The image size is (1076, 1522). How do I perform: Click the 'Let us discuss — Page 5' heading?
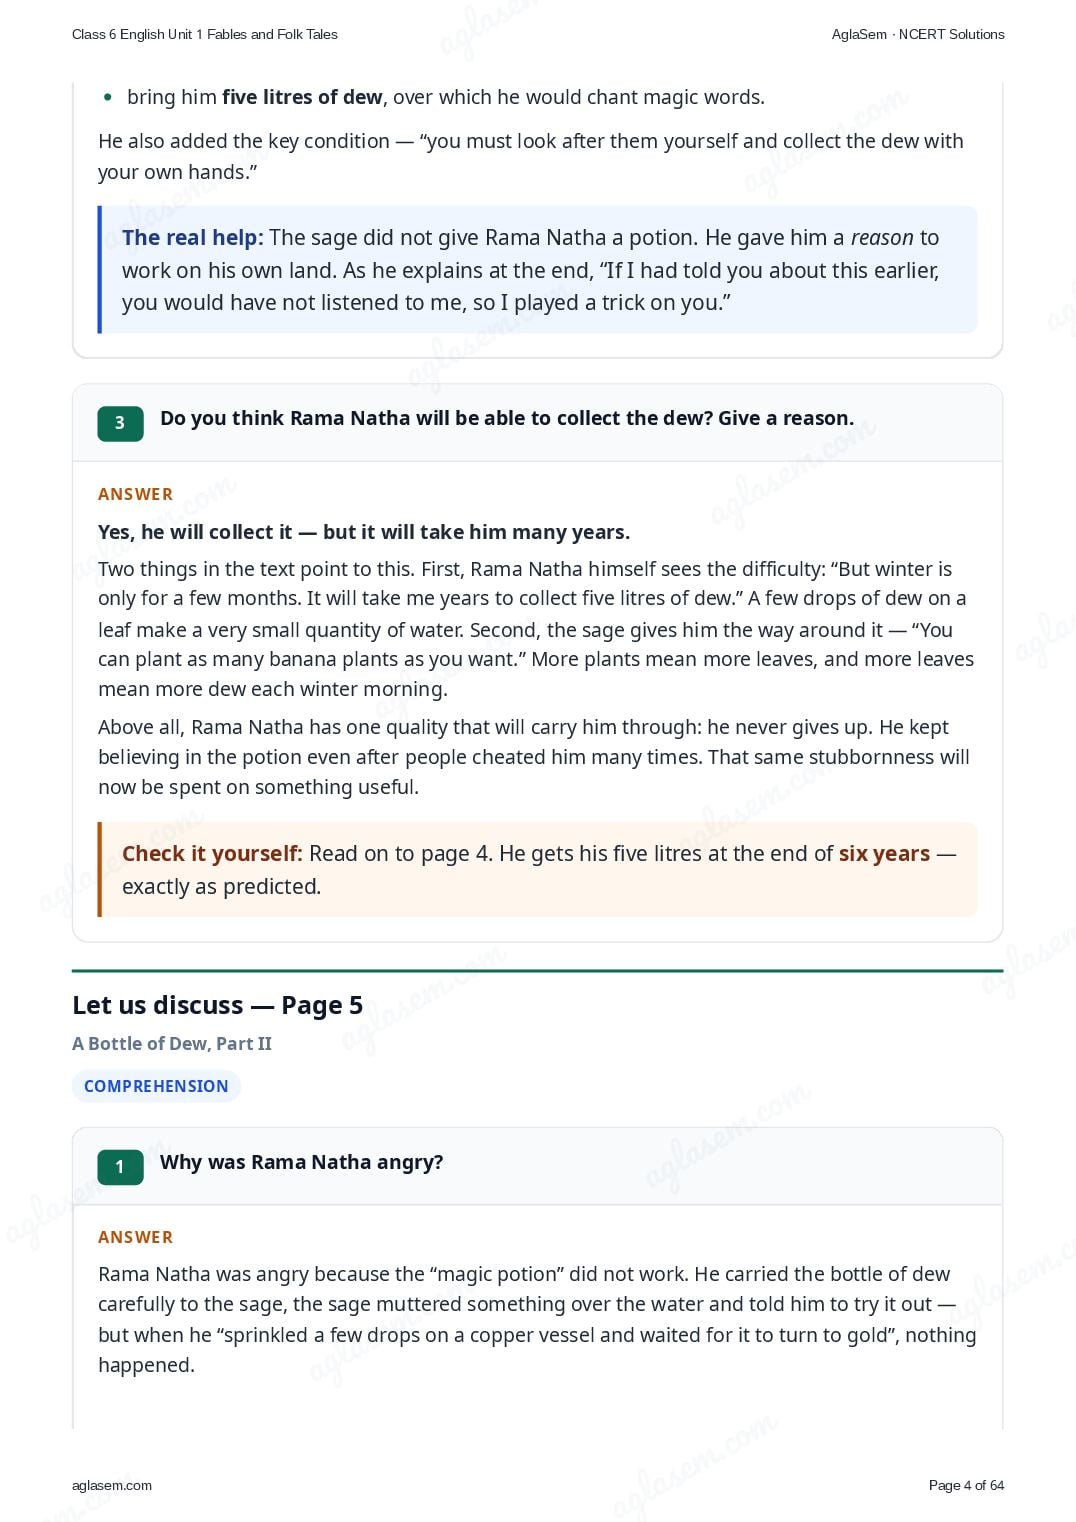coord(217,1005)
